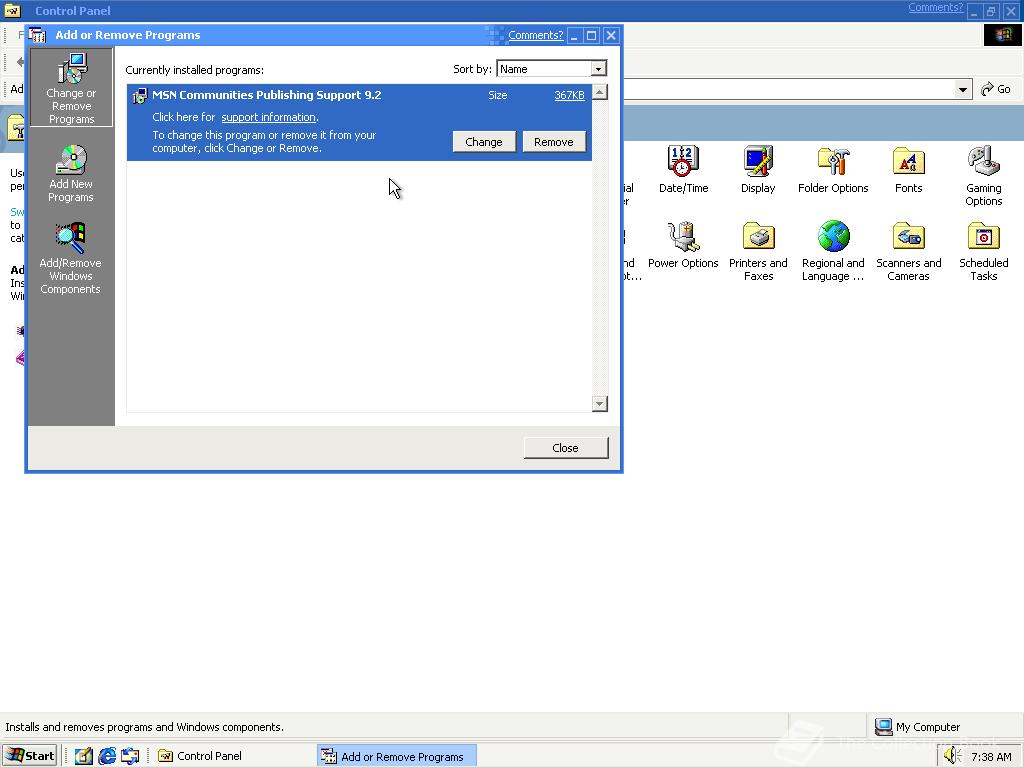Click the MSN Communities Publishing Support program icon
The width and height of the screenshot is (1024, 768).
point(140,96)
